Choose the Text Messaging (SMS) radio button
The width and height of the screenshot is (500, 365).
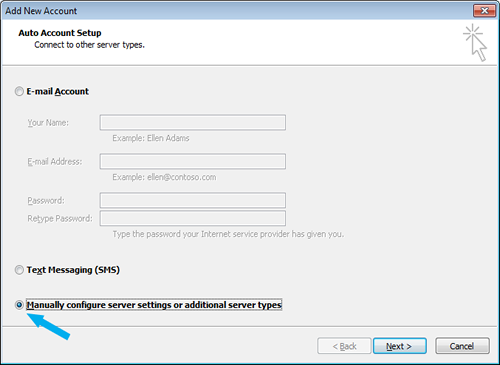[19, 270]
